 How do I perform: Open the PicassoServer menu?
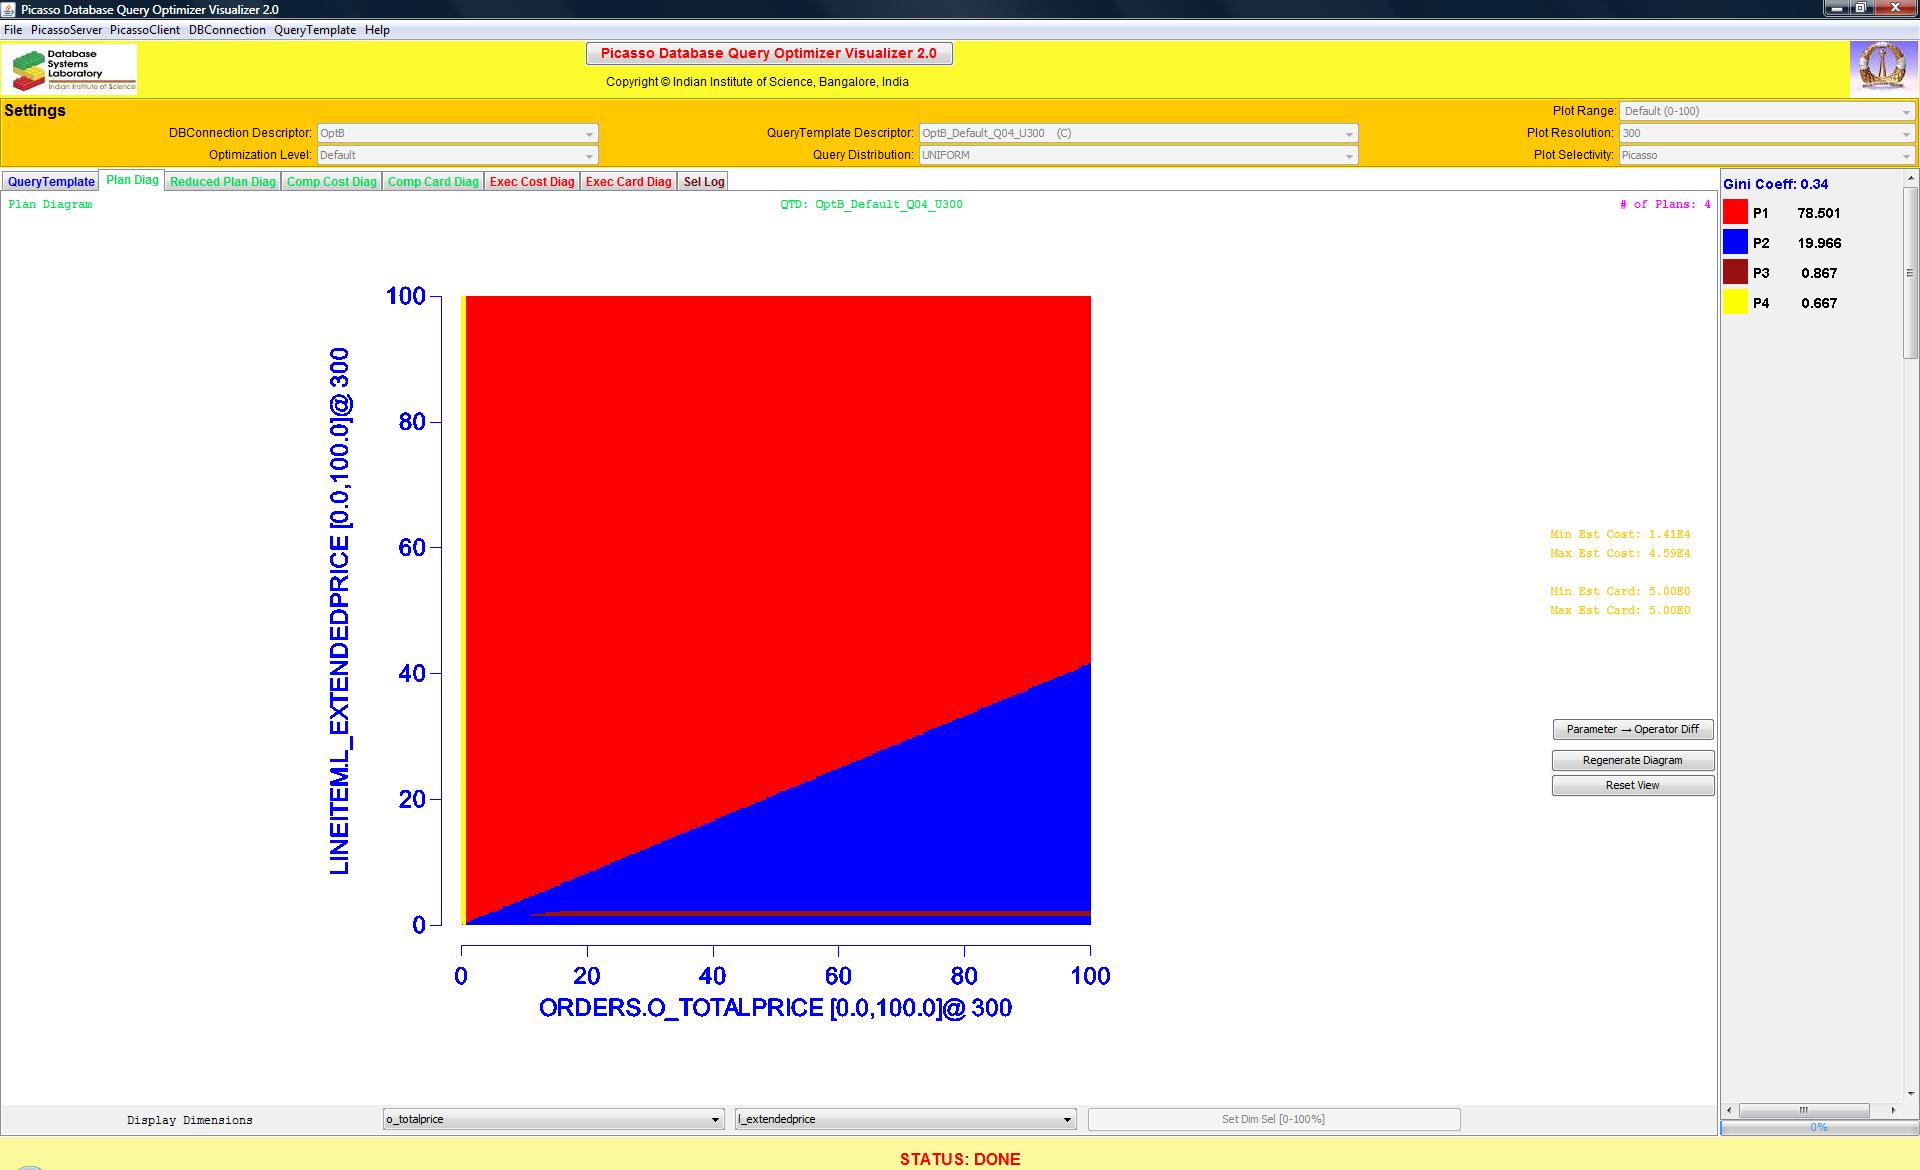tap(66, 30)
